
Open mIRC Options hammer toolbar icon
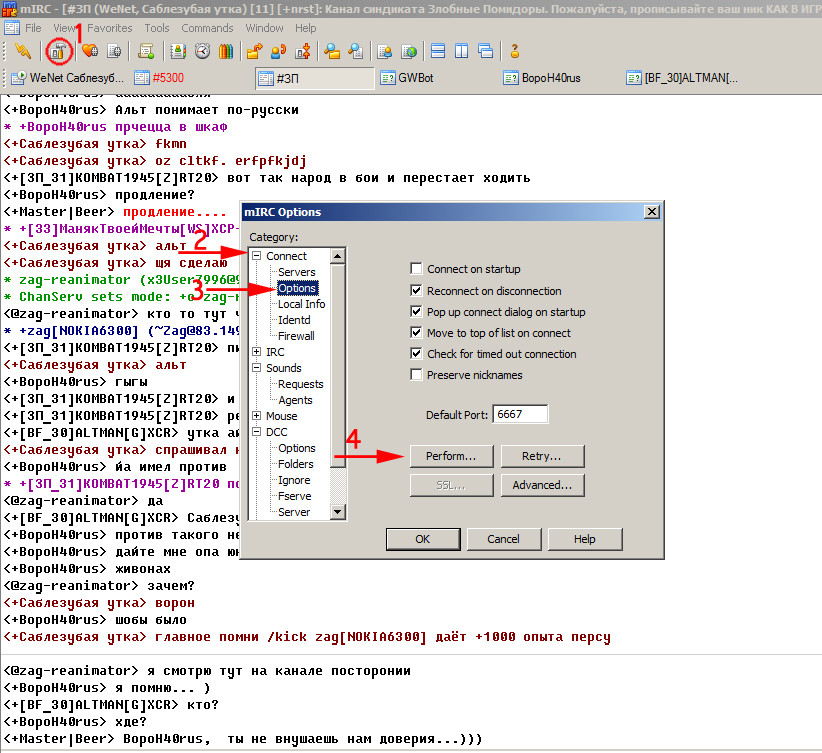[58, 51]
